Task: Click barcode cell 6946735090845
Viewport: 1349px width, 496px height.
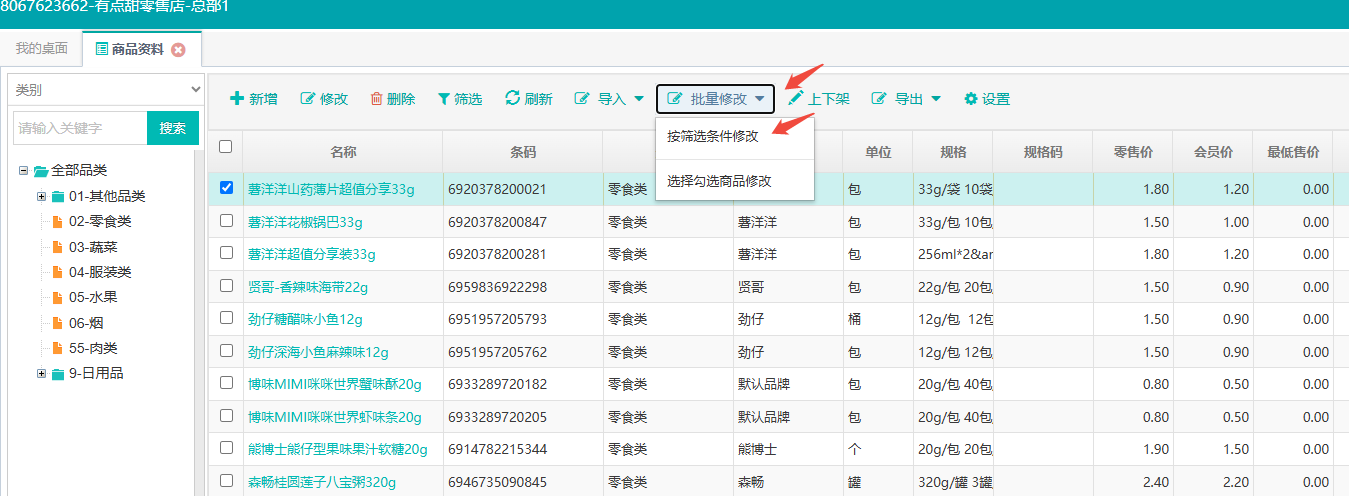Action: [x=523, y=483]
